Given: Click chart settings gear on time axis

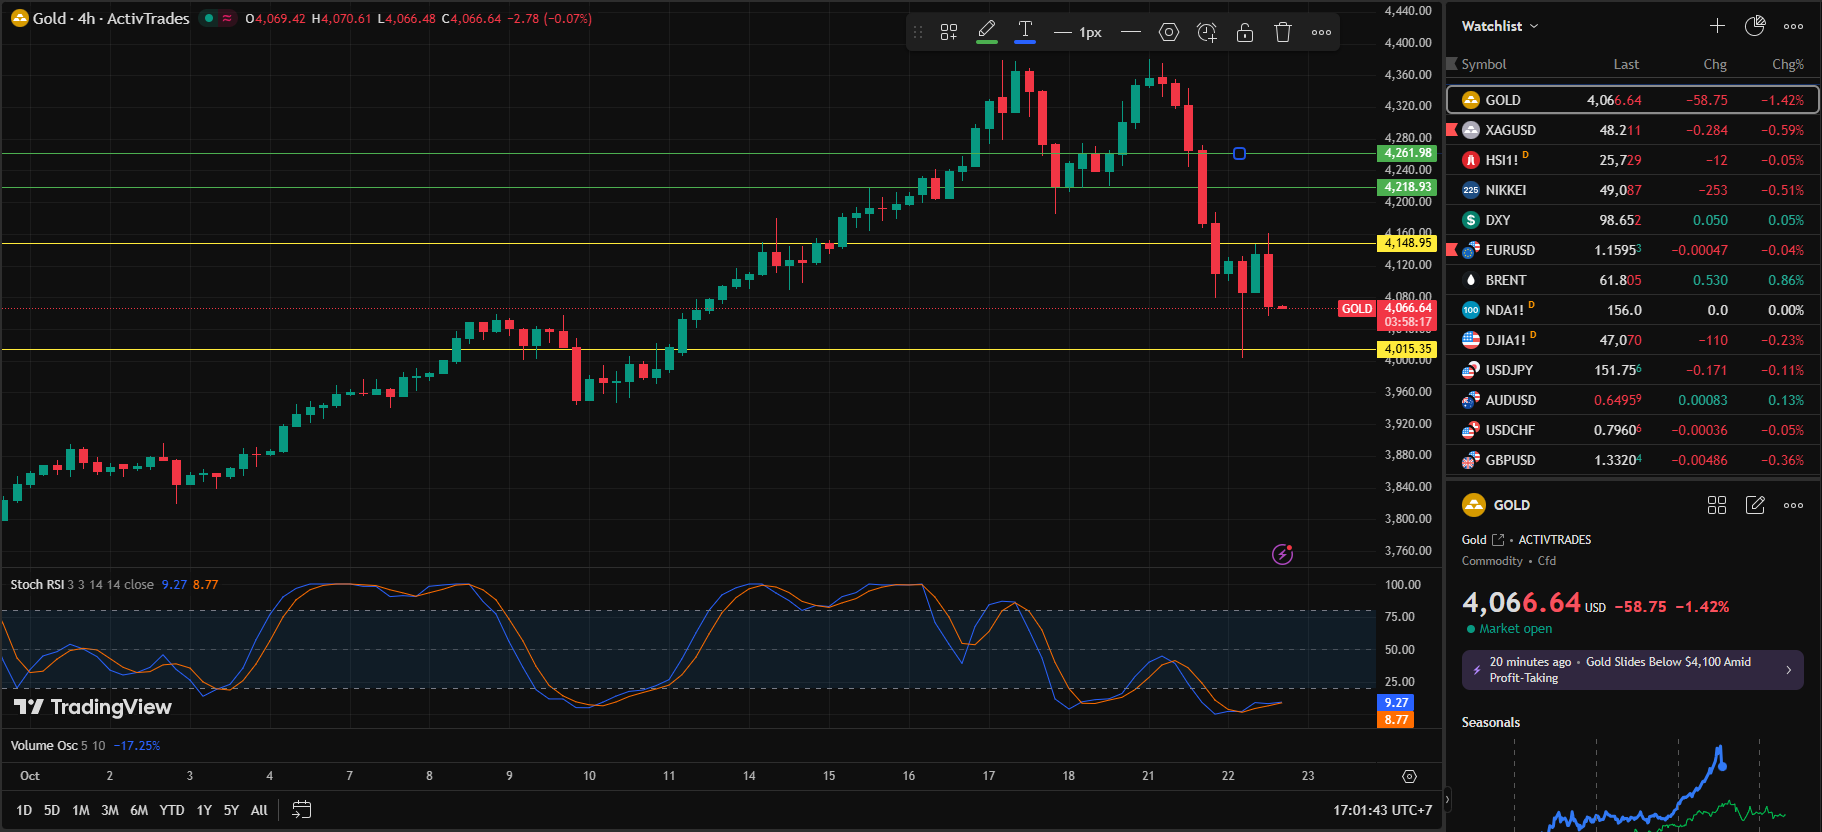Looking at the screenshot, I should 1409,776.
